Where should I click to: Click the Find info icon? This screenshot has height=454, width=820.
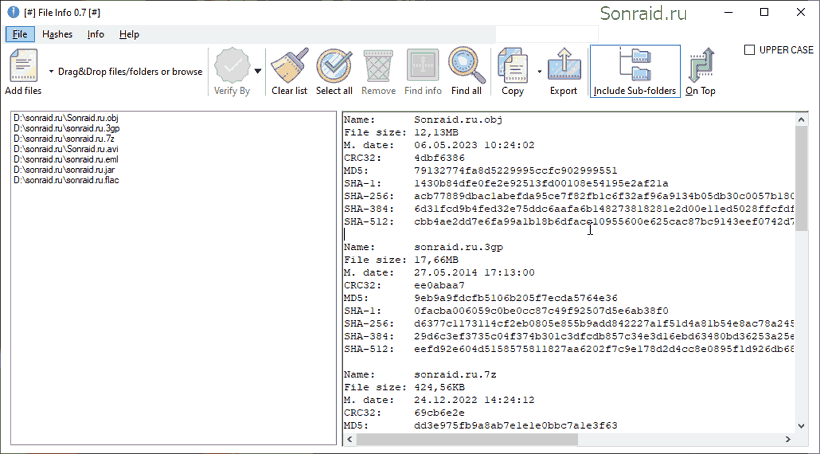pos(423,66)
